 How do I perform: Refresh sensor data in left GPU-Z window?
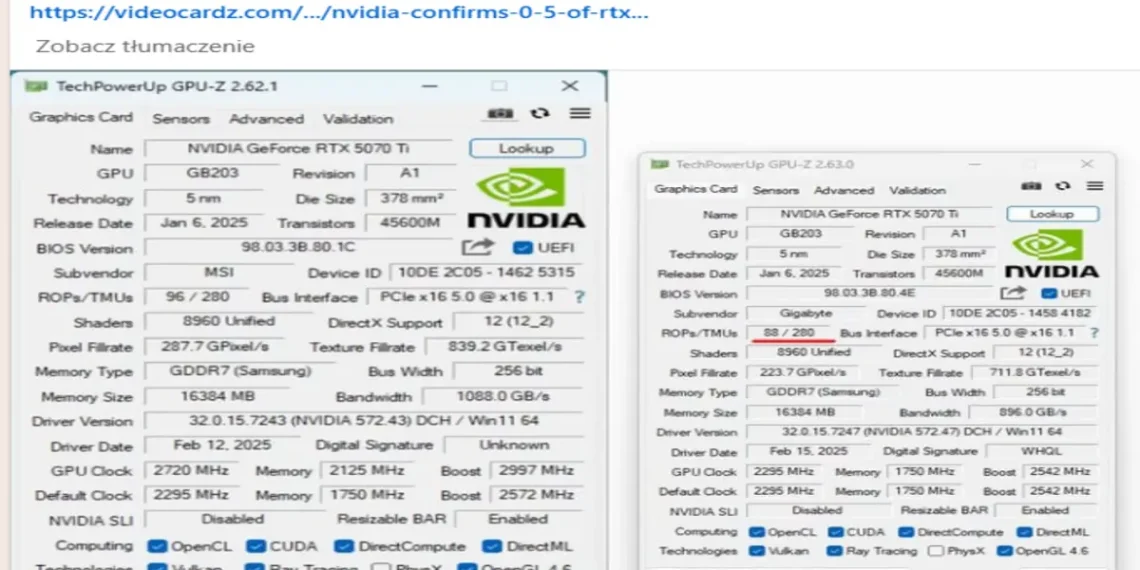coord(540,113)
